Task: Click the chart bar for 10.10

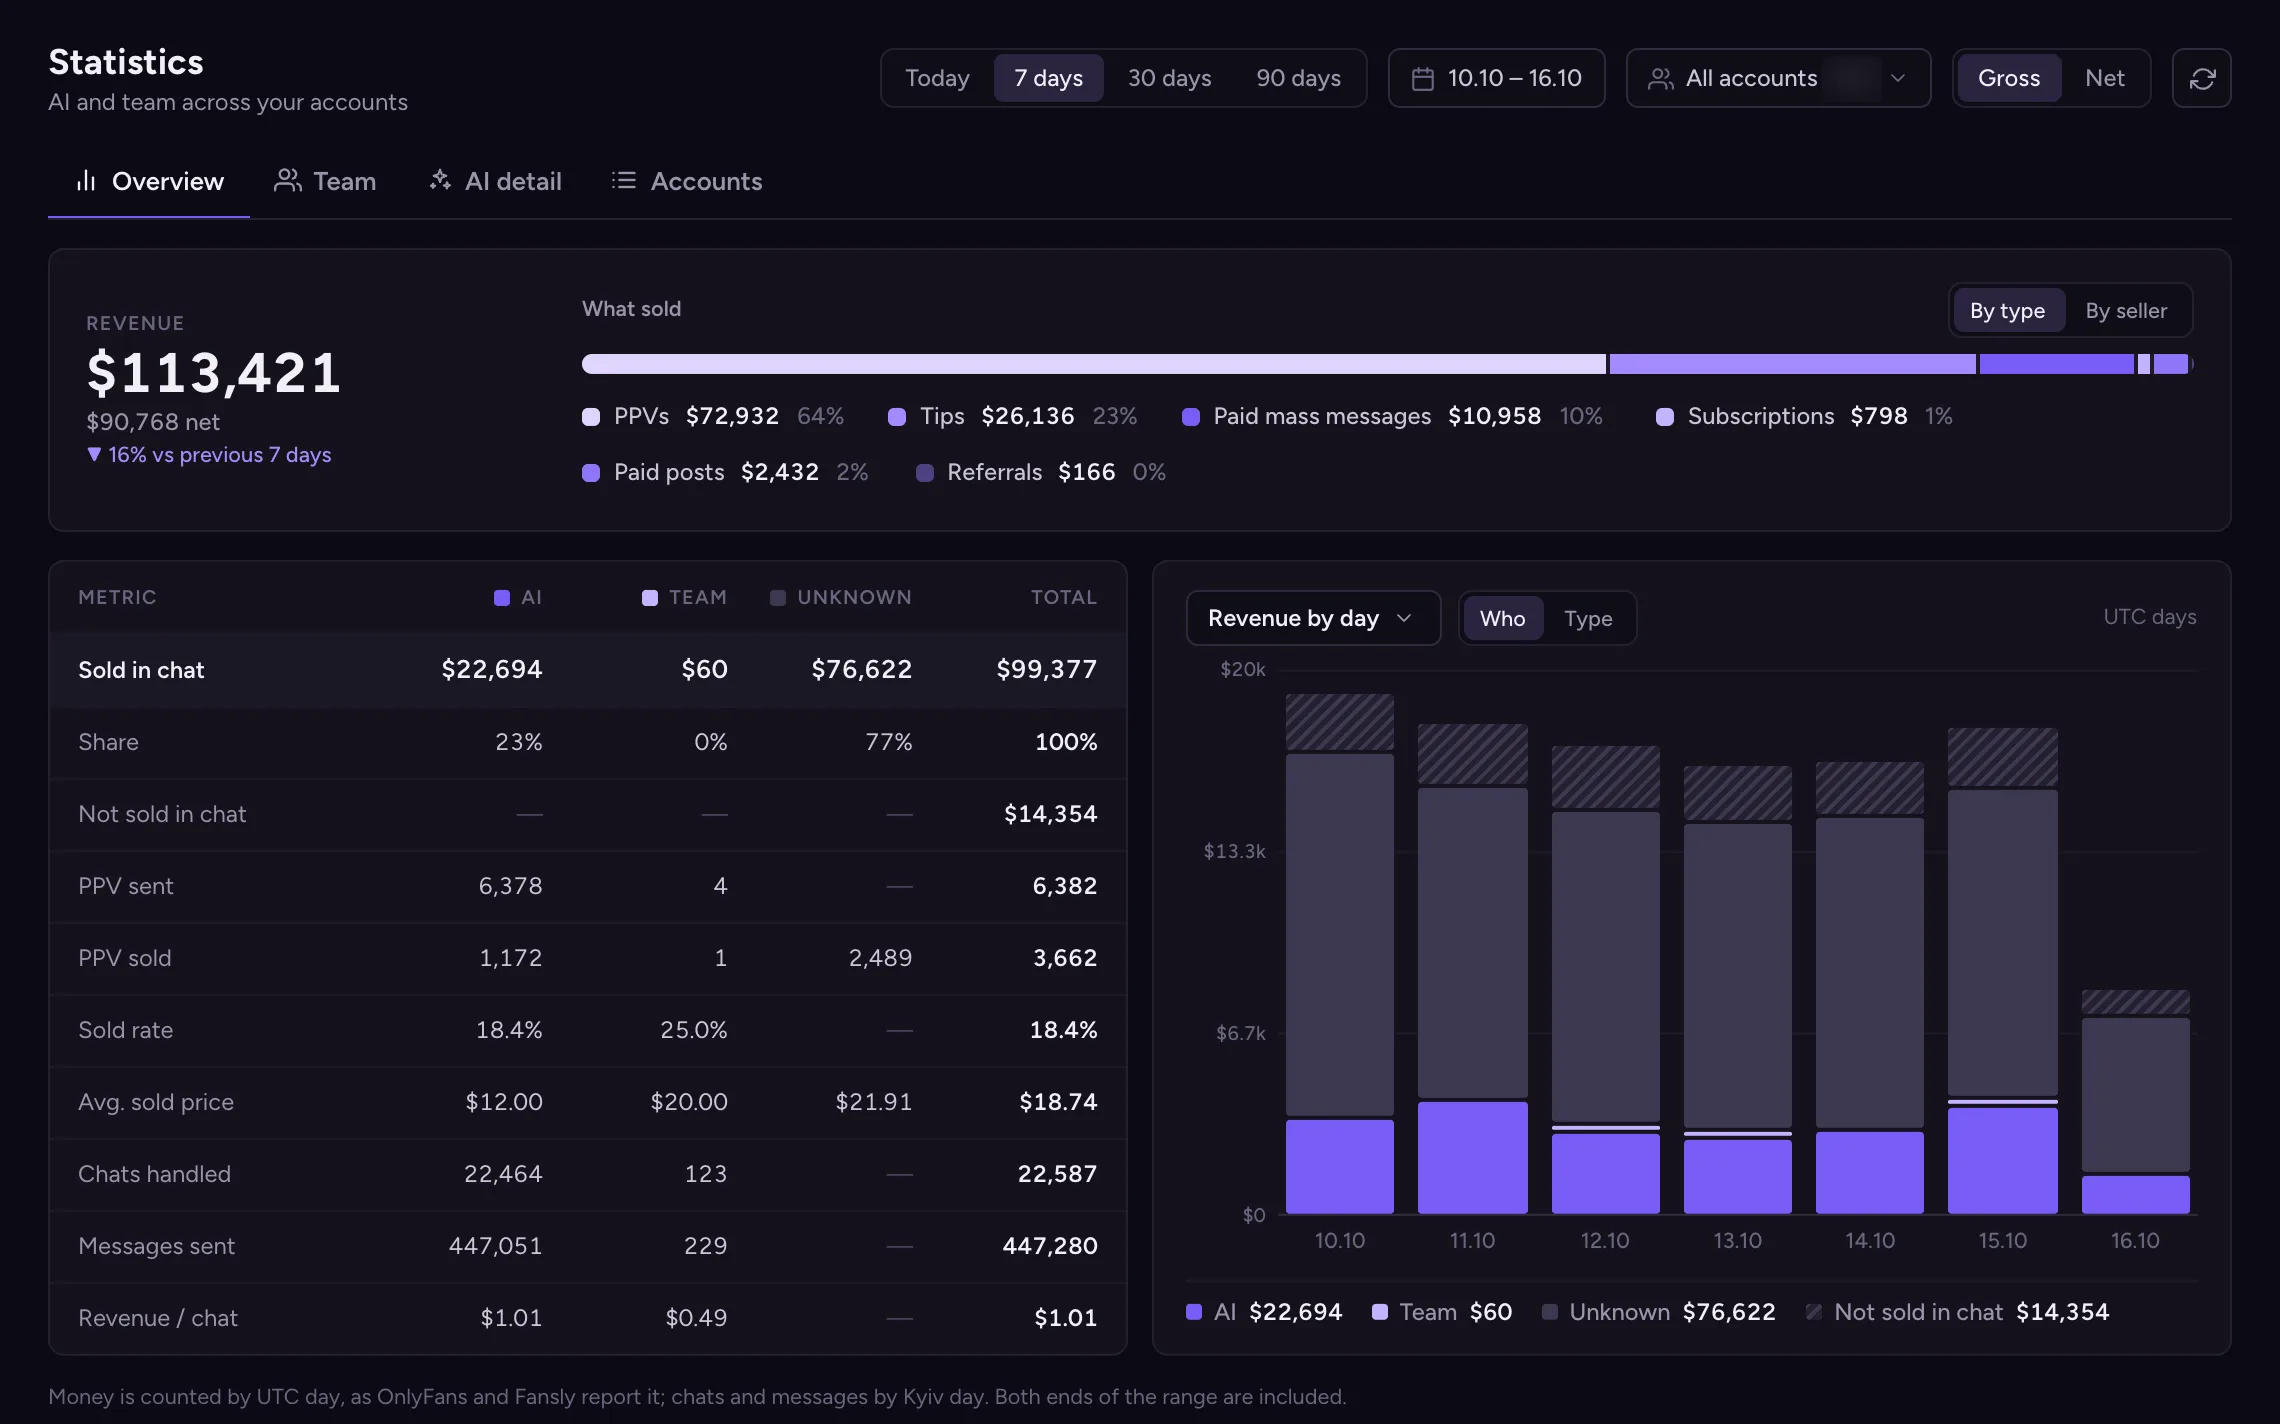Action: [1340, 954]
